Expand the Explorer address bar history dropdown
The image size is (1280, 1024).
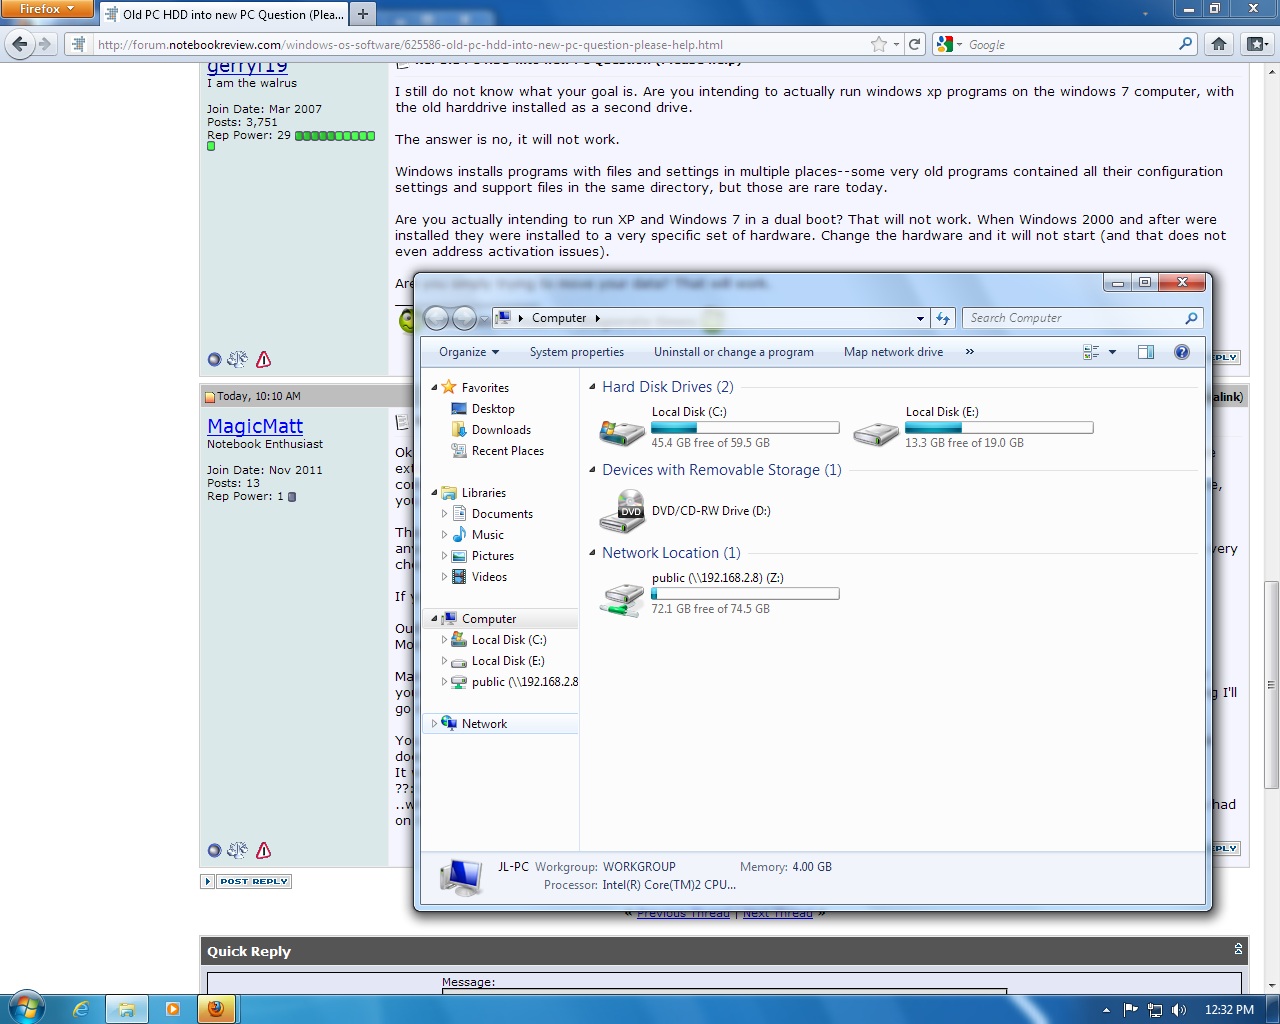(920, 318)
